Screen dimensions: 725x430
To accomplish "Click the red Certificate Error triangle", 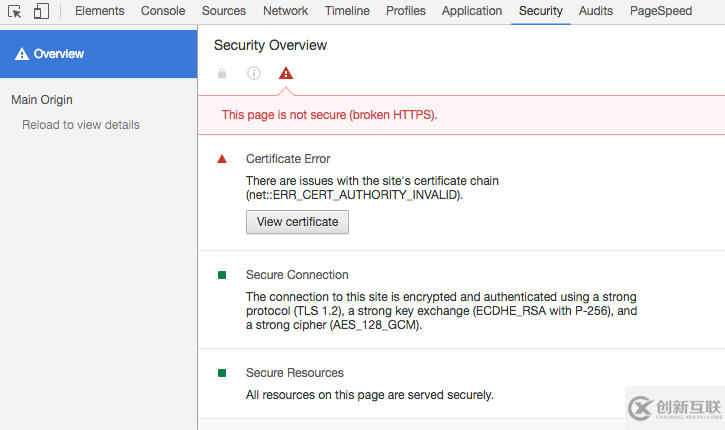I will pos(222,159).
